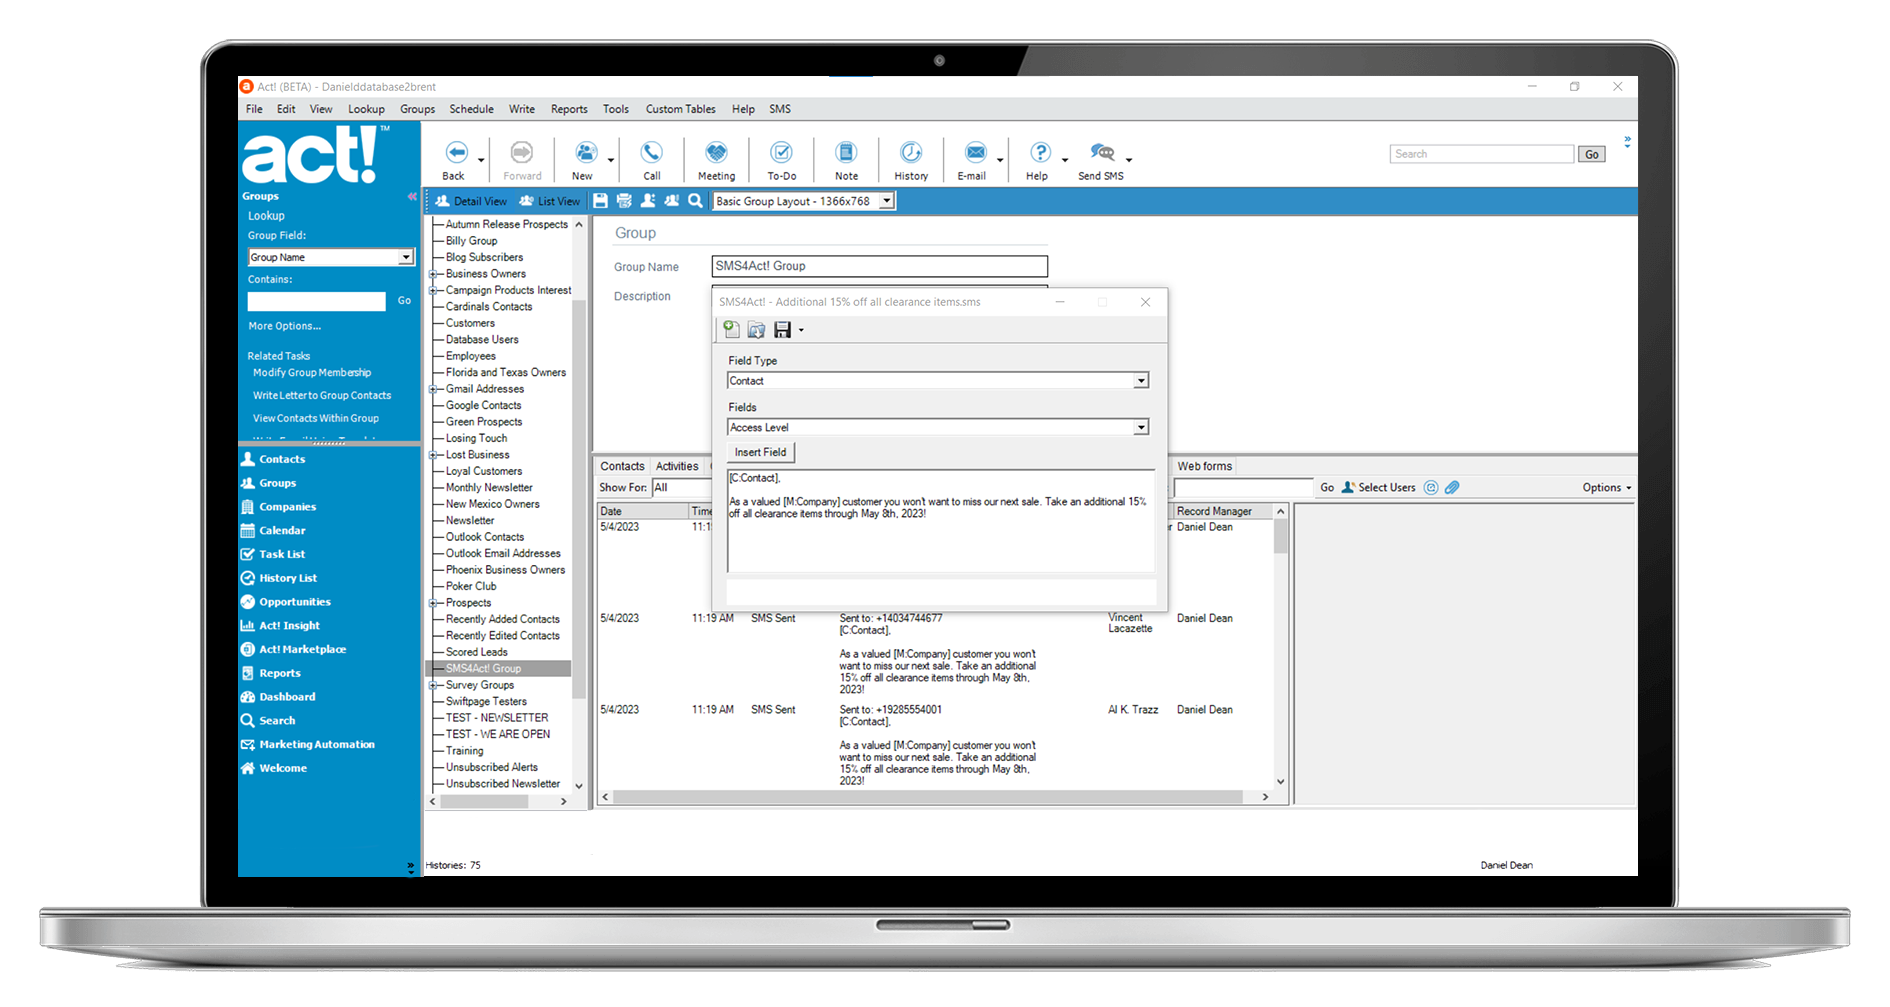Click new template icon in SMS dialog
This screenshot has width=1890, height=1007.
click(732, 329)
